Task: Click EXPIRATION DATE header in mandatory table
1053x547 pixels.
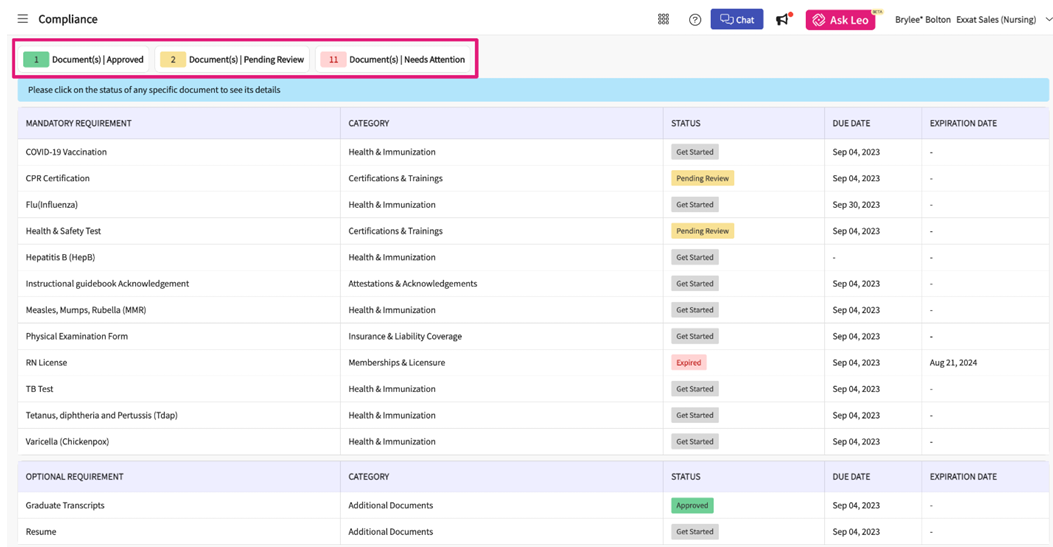Action: pos(963,123)
